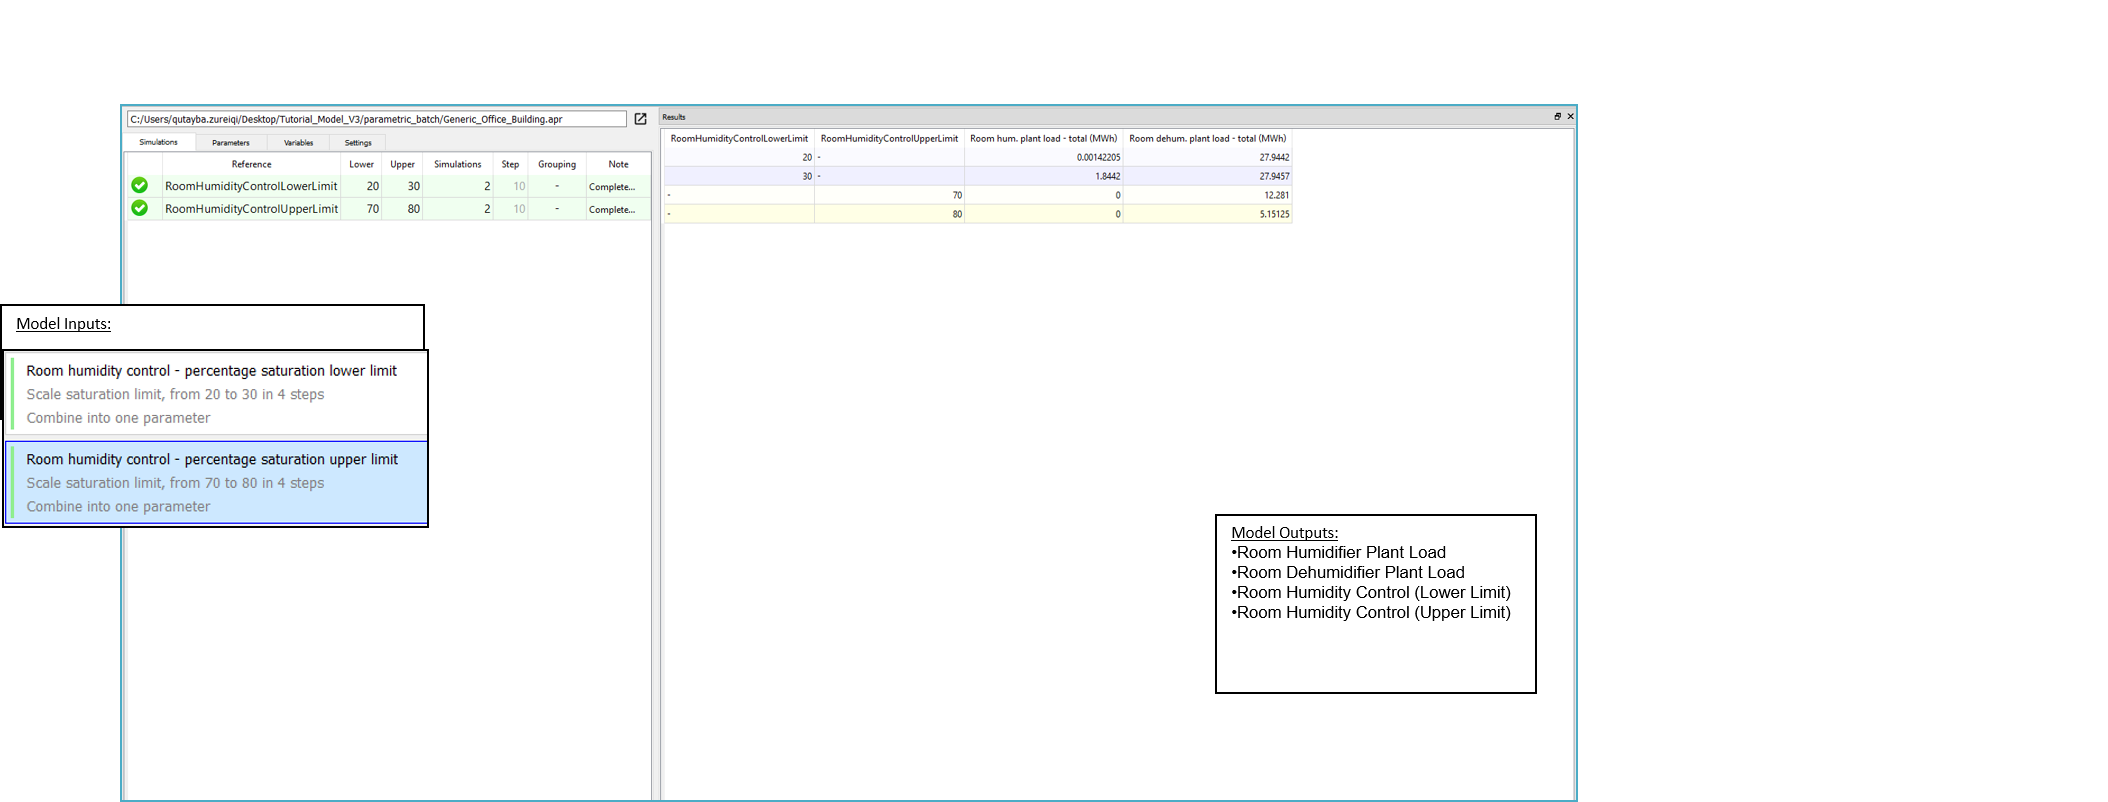2108x802 pixels.
Task: Click the green check icon for RoomHumidityControlUpperLimit
Action: [139, 208]
